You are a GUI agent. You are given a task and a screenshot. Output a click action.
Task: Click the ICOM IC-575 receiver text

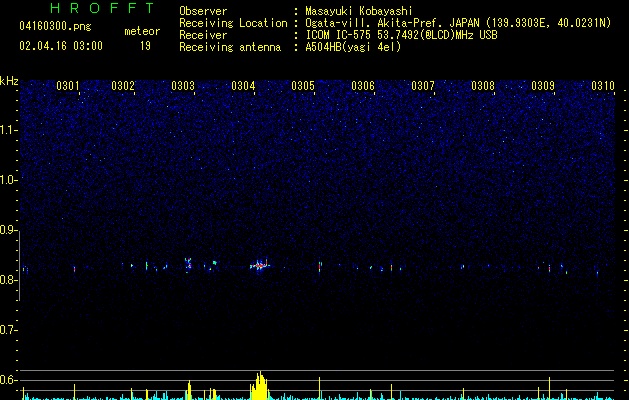(x=401, y=35)
